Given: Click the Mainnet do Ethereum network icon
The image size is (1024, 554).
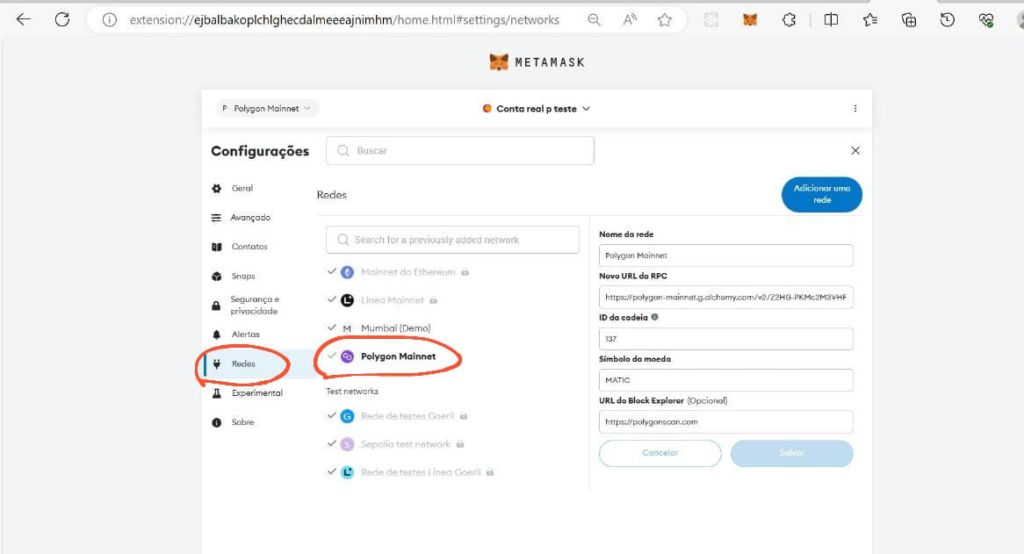Looking at the screenshot, I should (x=347, y=272).
